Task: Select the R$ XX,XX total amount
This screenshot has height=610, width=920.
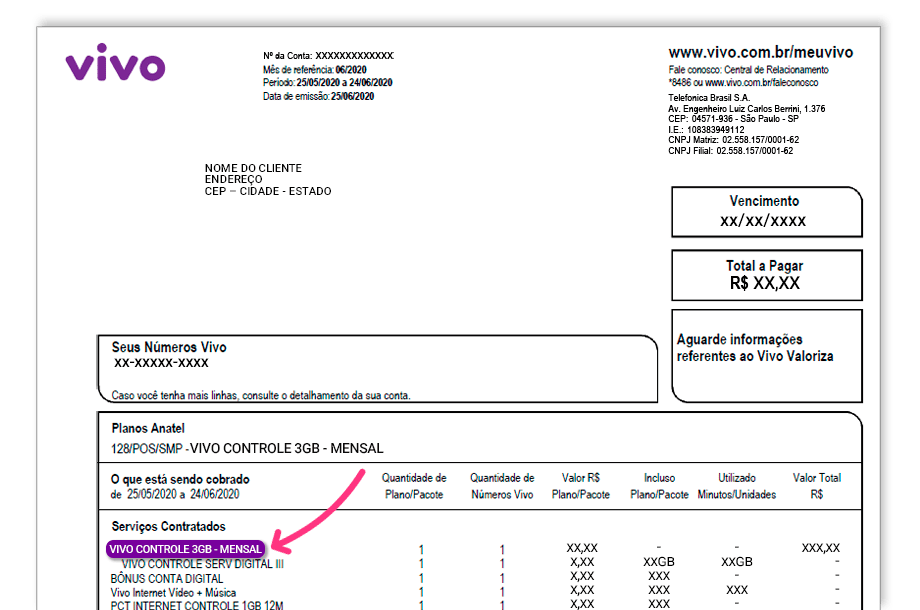Action: coord(765,283)
